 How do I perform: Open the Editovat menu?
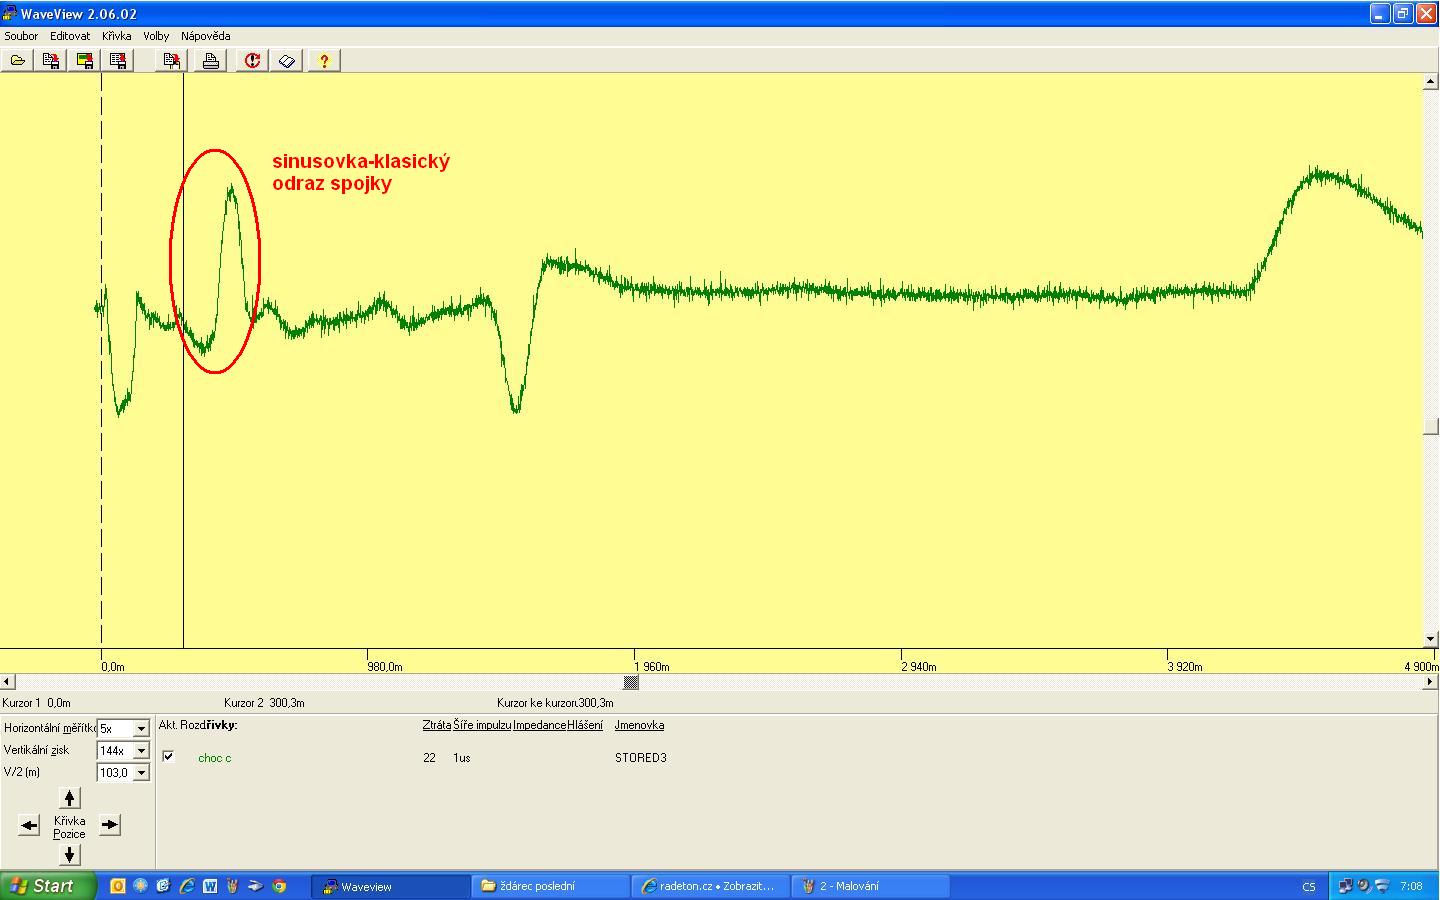coord(70,36)
